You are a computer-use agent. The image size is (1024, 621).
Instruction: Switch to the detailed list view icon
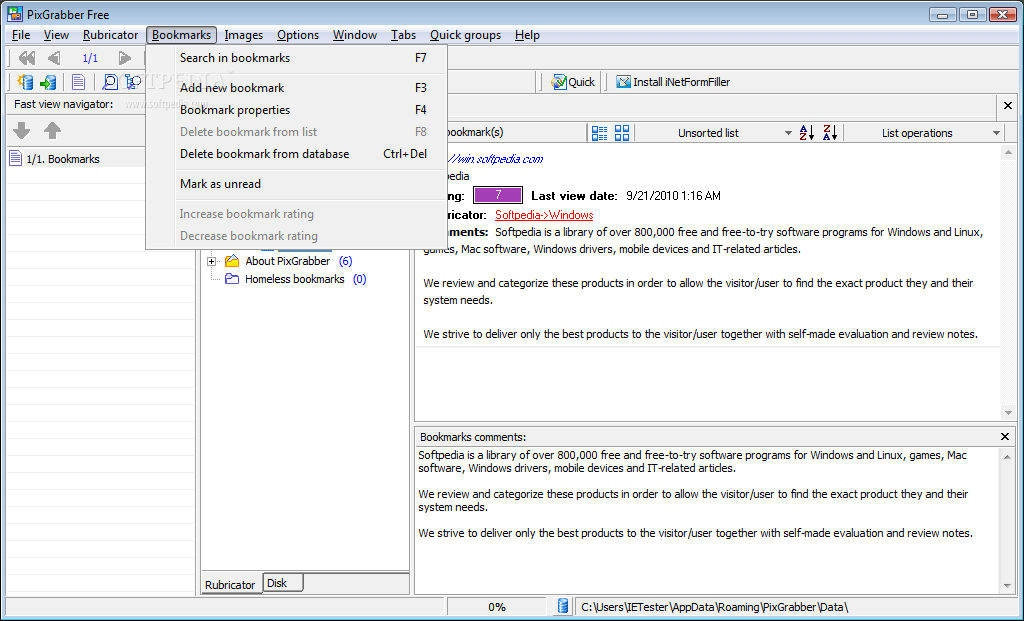point(599,133)
